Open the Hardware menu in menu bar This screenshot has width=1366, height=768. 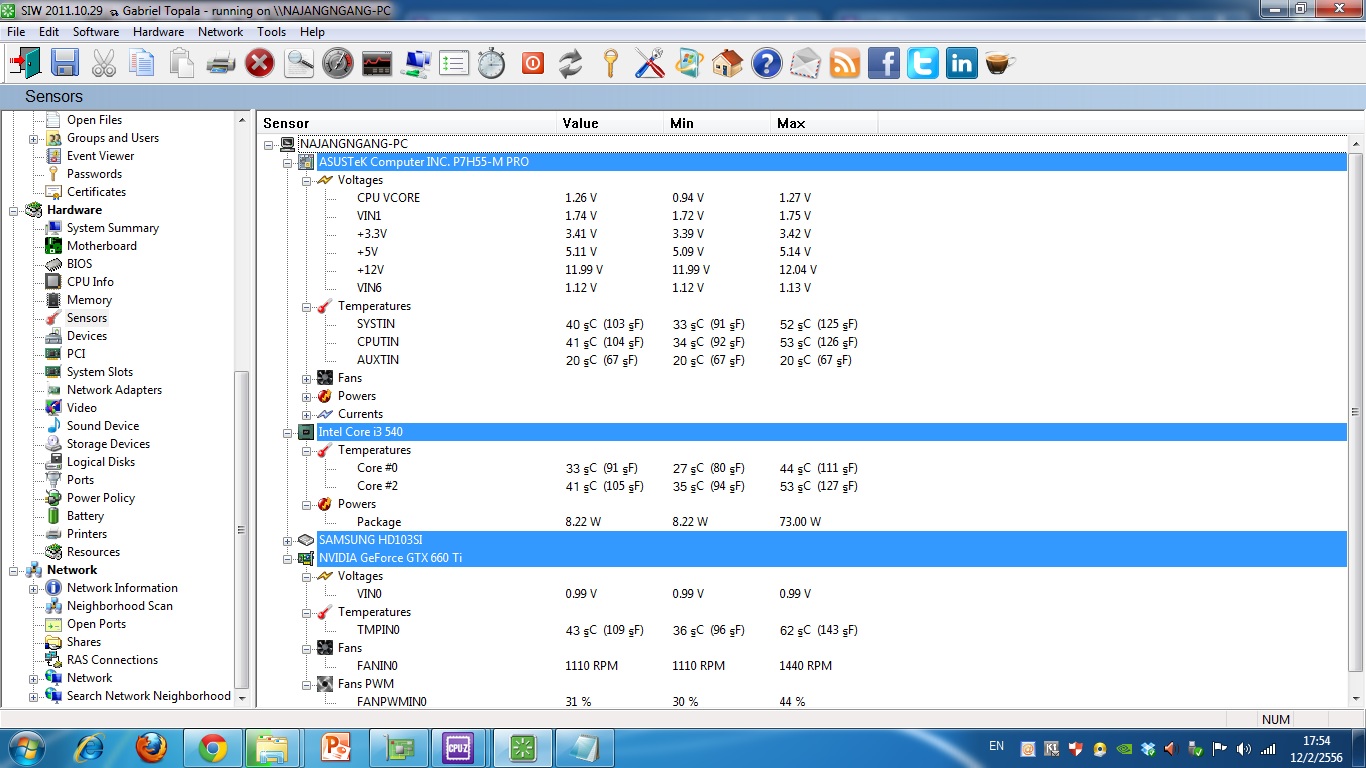point(158,32)
